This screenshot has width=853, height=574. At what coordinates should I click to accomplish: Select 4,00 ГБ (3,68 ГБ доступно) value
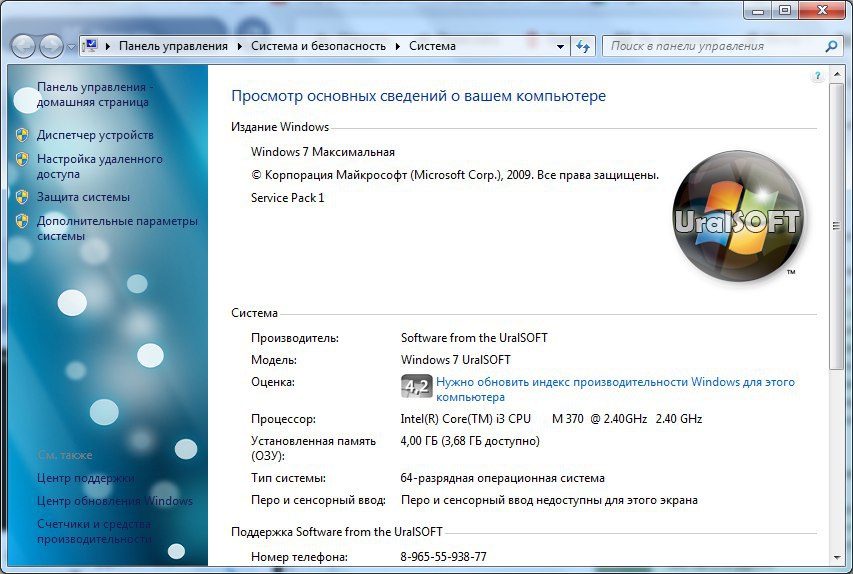[x=470, y=441]
